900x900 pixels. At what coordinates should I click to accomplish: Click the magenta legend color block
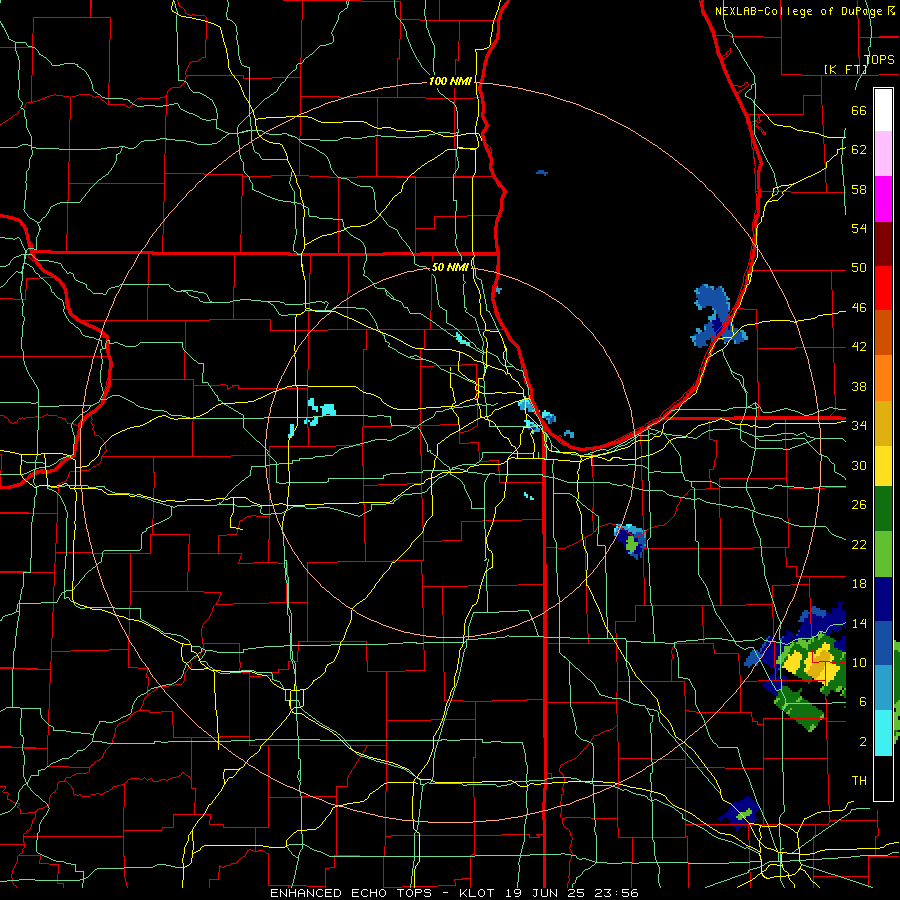click(883, 199)
